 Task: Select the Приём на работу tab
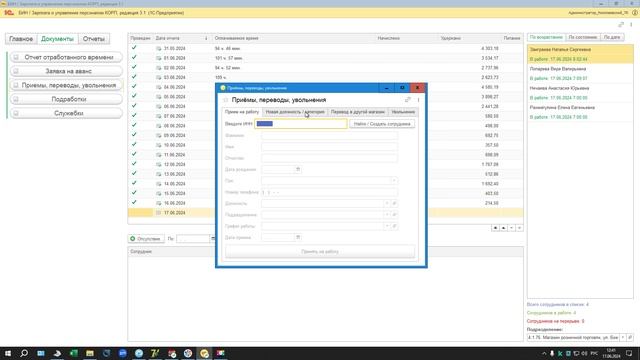pos(242,112)
